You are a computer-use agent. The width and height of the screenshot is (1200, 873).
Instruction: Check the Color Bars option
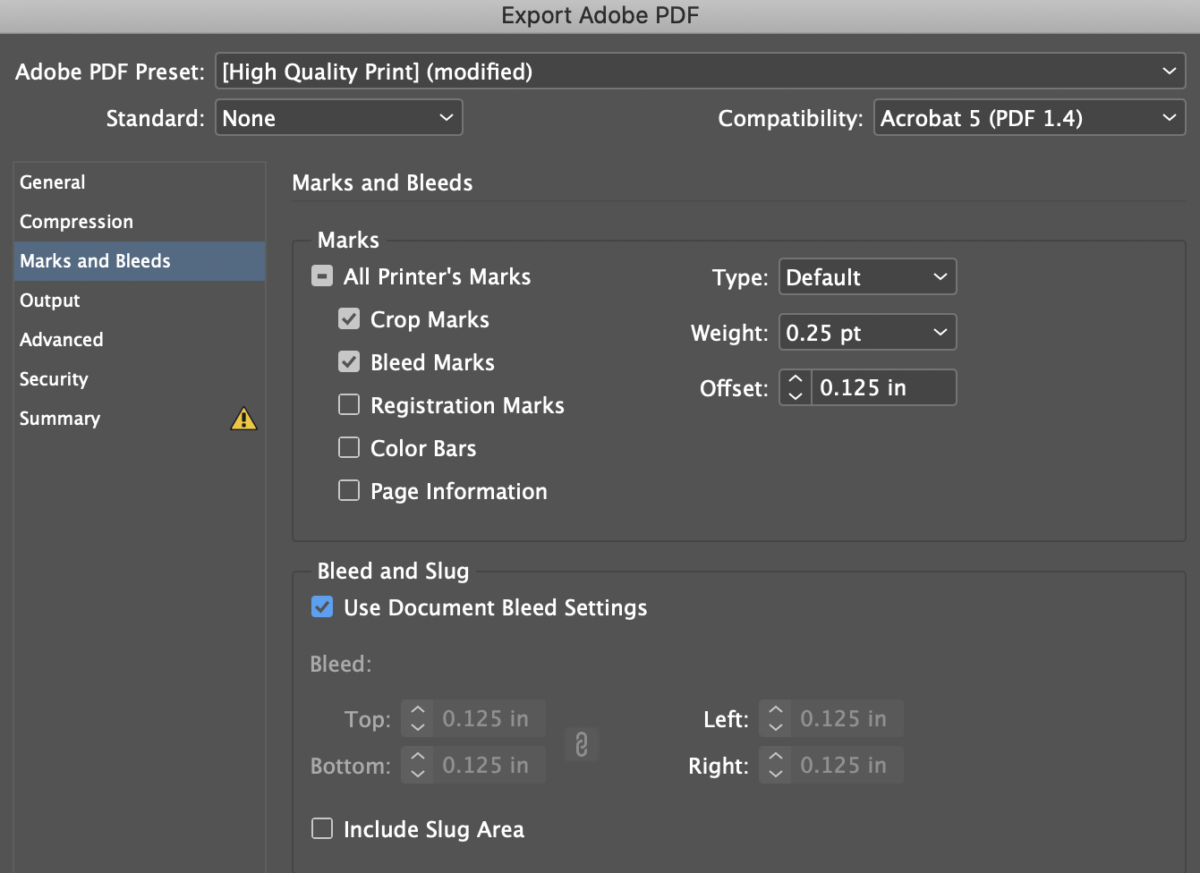pos(349,447)
